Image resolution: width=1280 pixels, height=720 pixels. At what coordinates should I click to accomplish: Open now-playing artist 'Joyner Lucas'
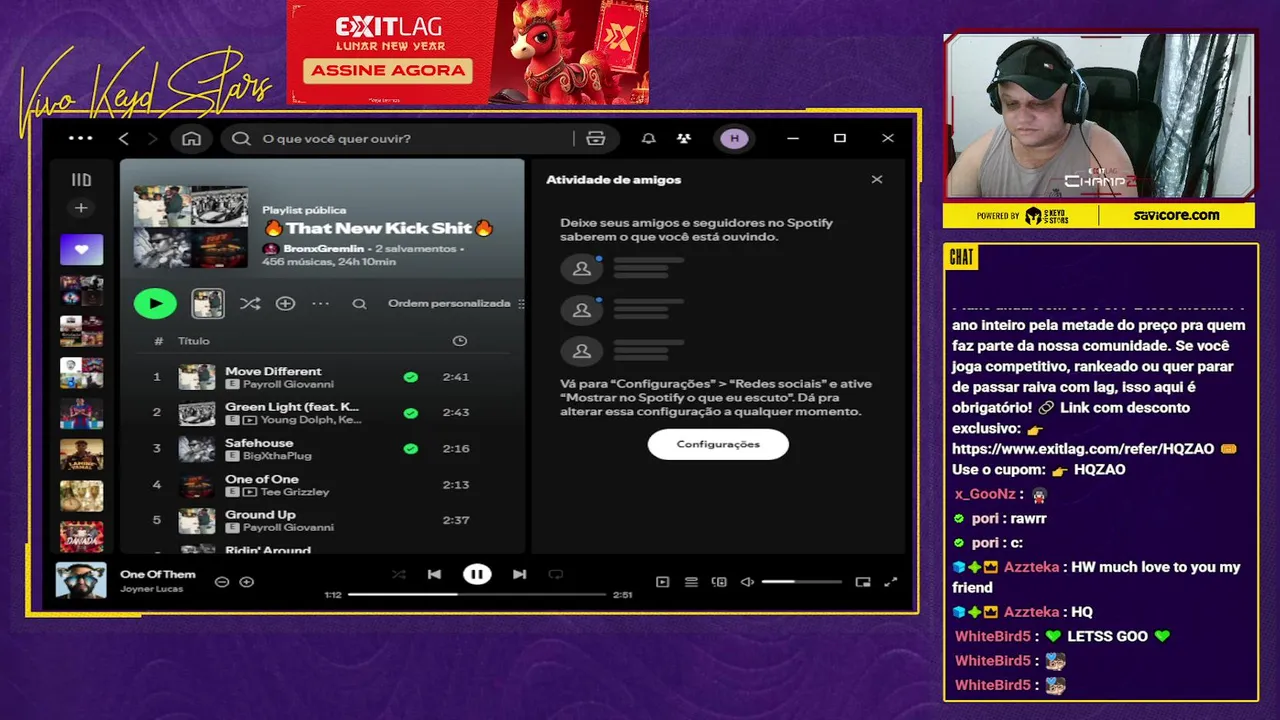coord(151,589)
